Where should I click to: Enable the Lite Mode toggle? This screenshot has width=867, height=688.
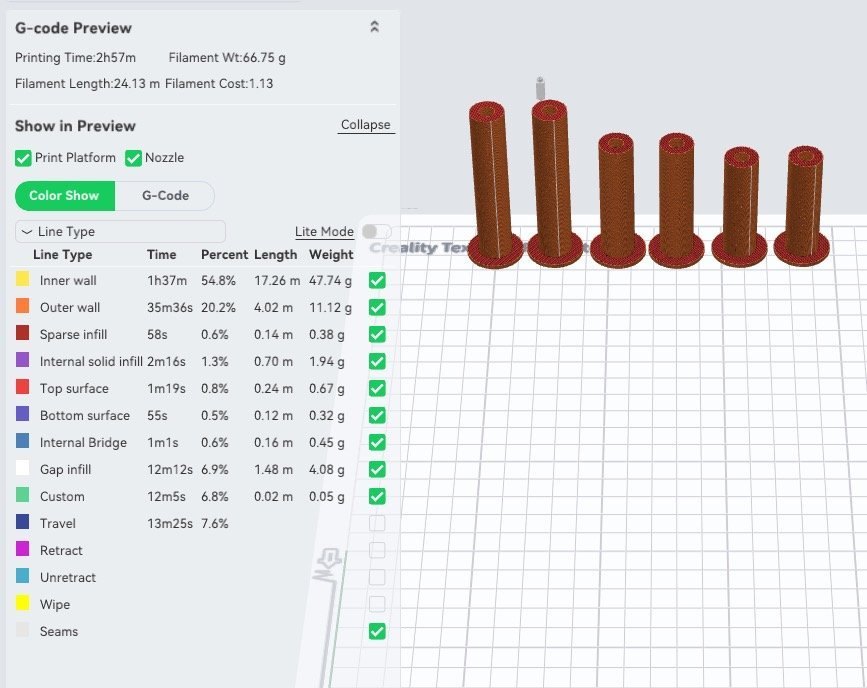pos(376,232)
